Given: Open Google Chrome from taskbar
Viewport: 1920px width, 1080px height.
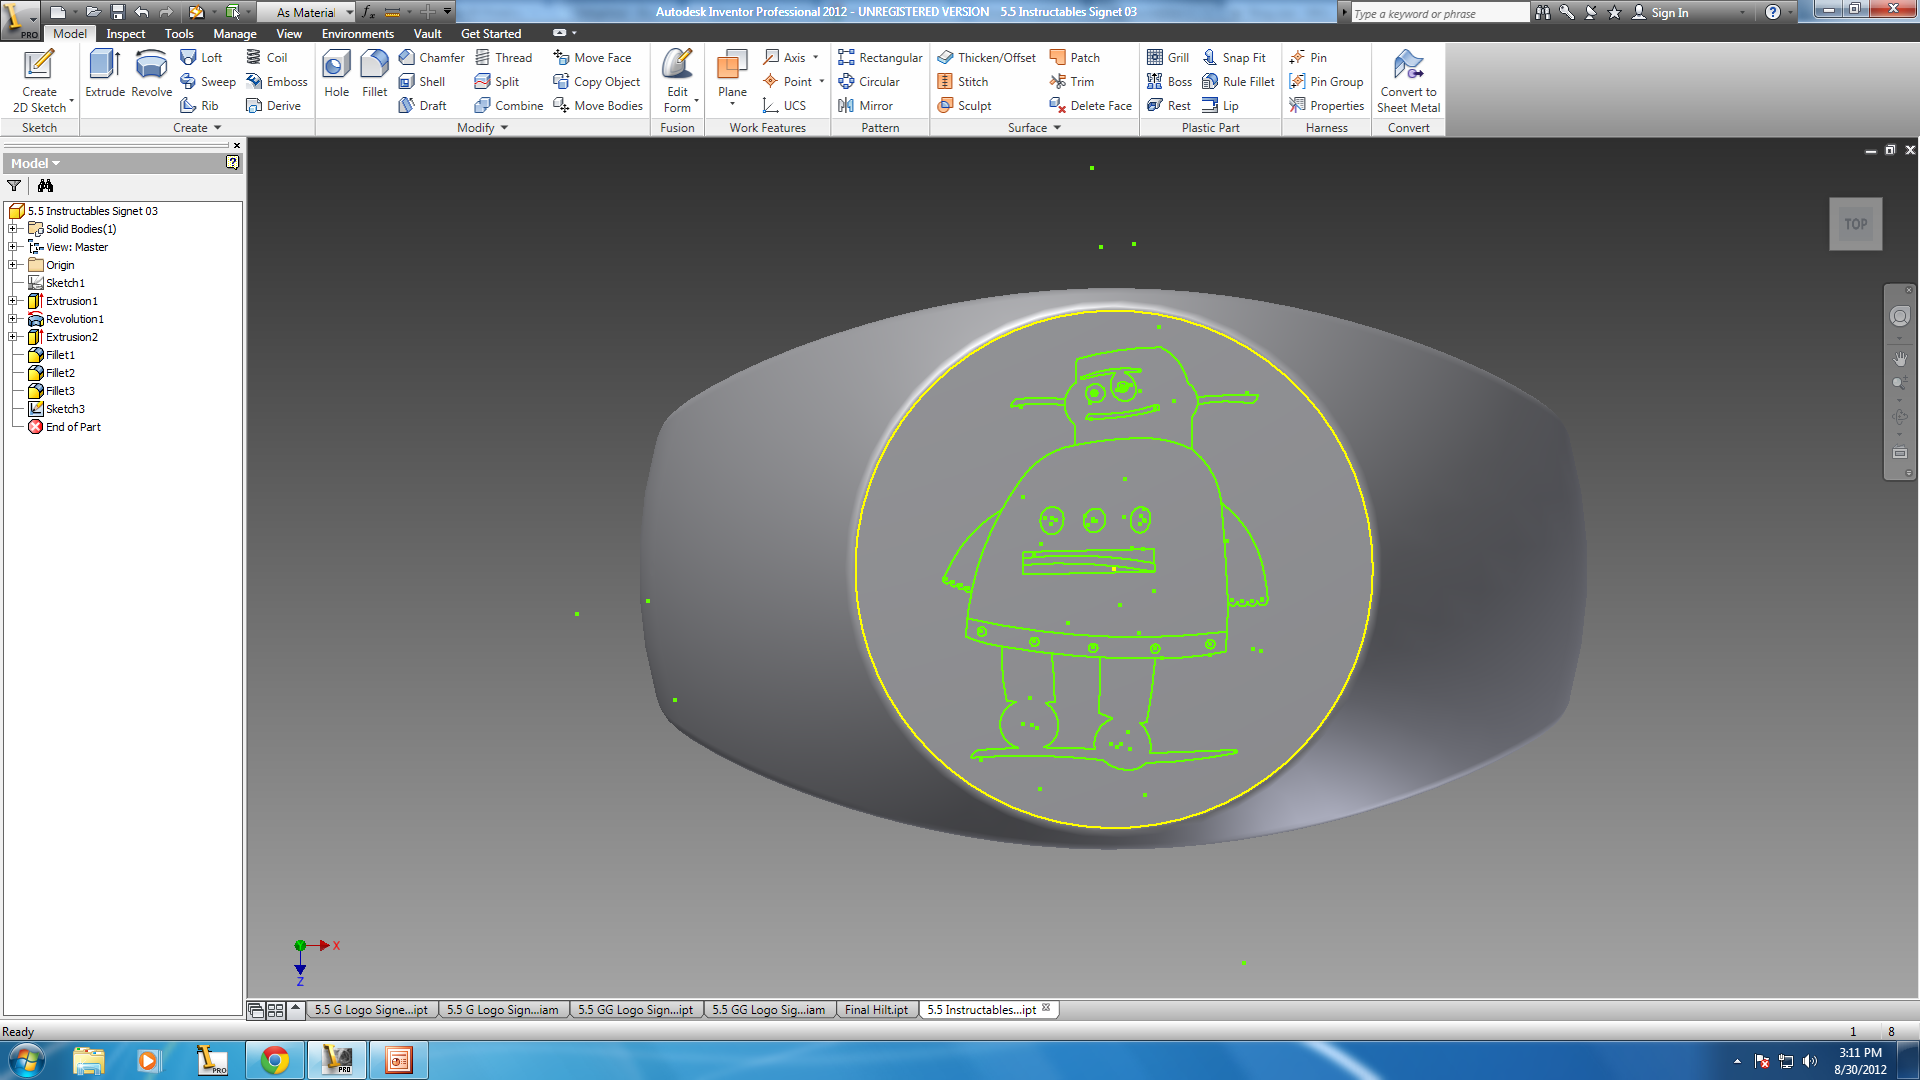Looking at the screenshot, I should [x=275, y=1060].
